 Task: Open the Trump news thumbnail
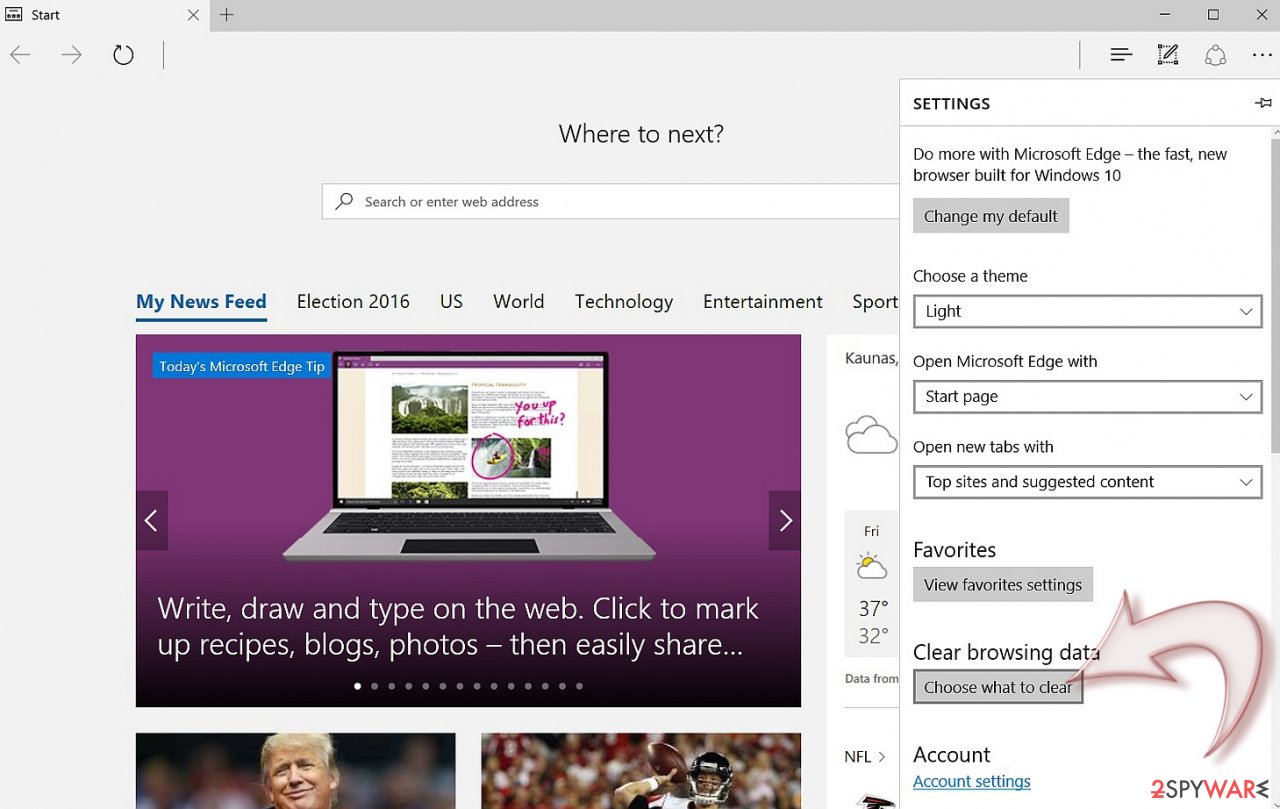pos(296,771)
